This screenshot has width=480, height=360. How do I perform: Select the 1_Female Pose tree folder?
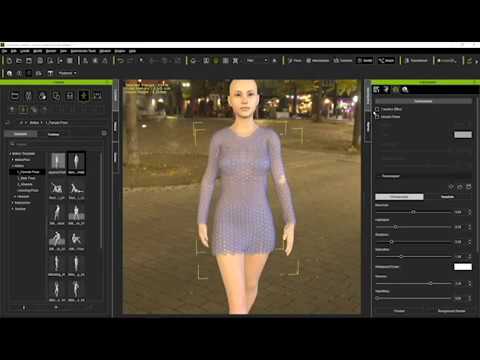(x=28, y=172)
